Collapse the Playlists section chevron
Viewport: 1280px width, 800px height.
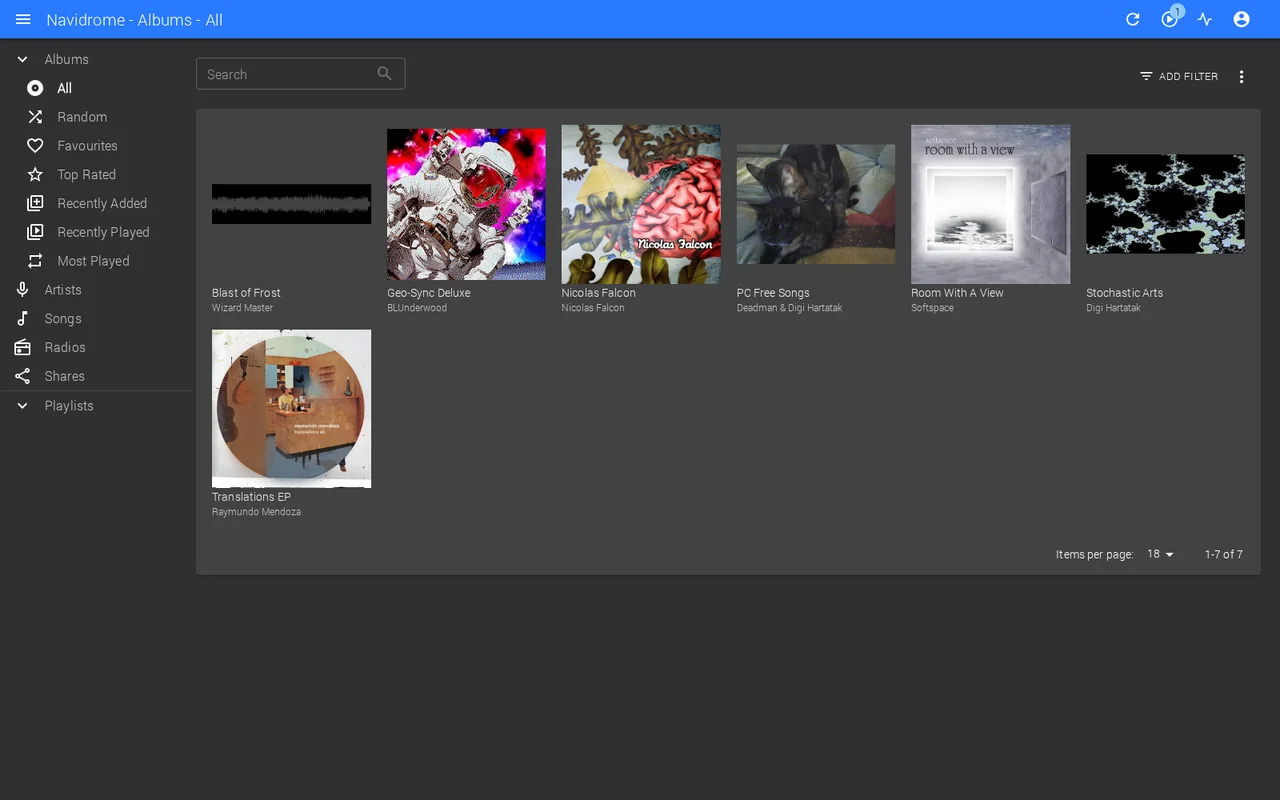pos(22,406)
